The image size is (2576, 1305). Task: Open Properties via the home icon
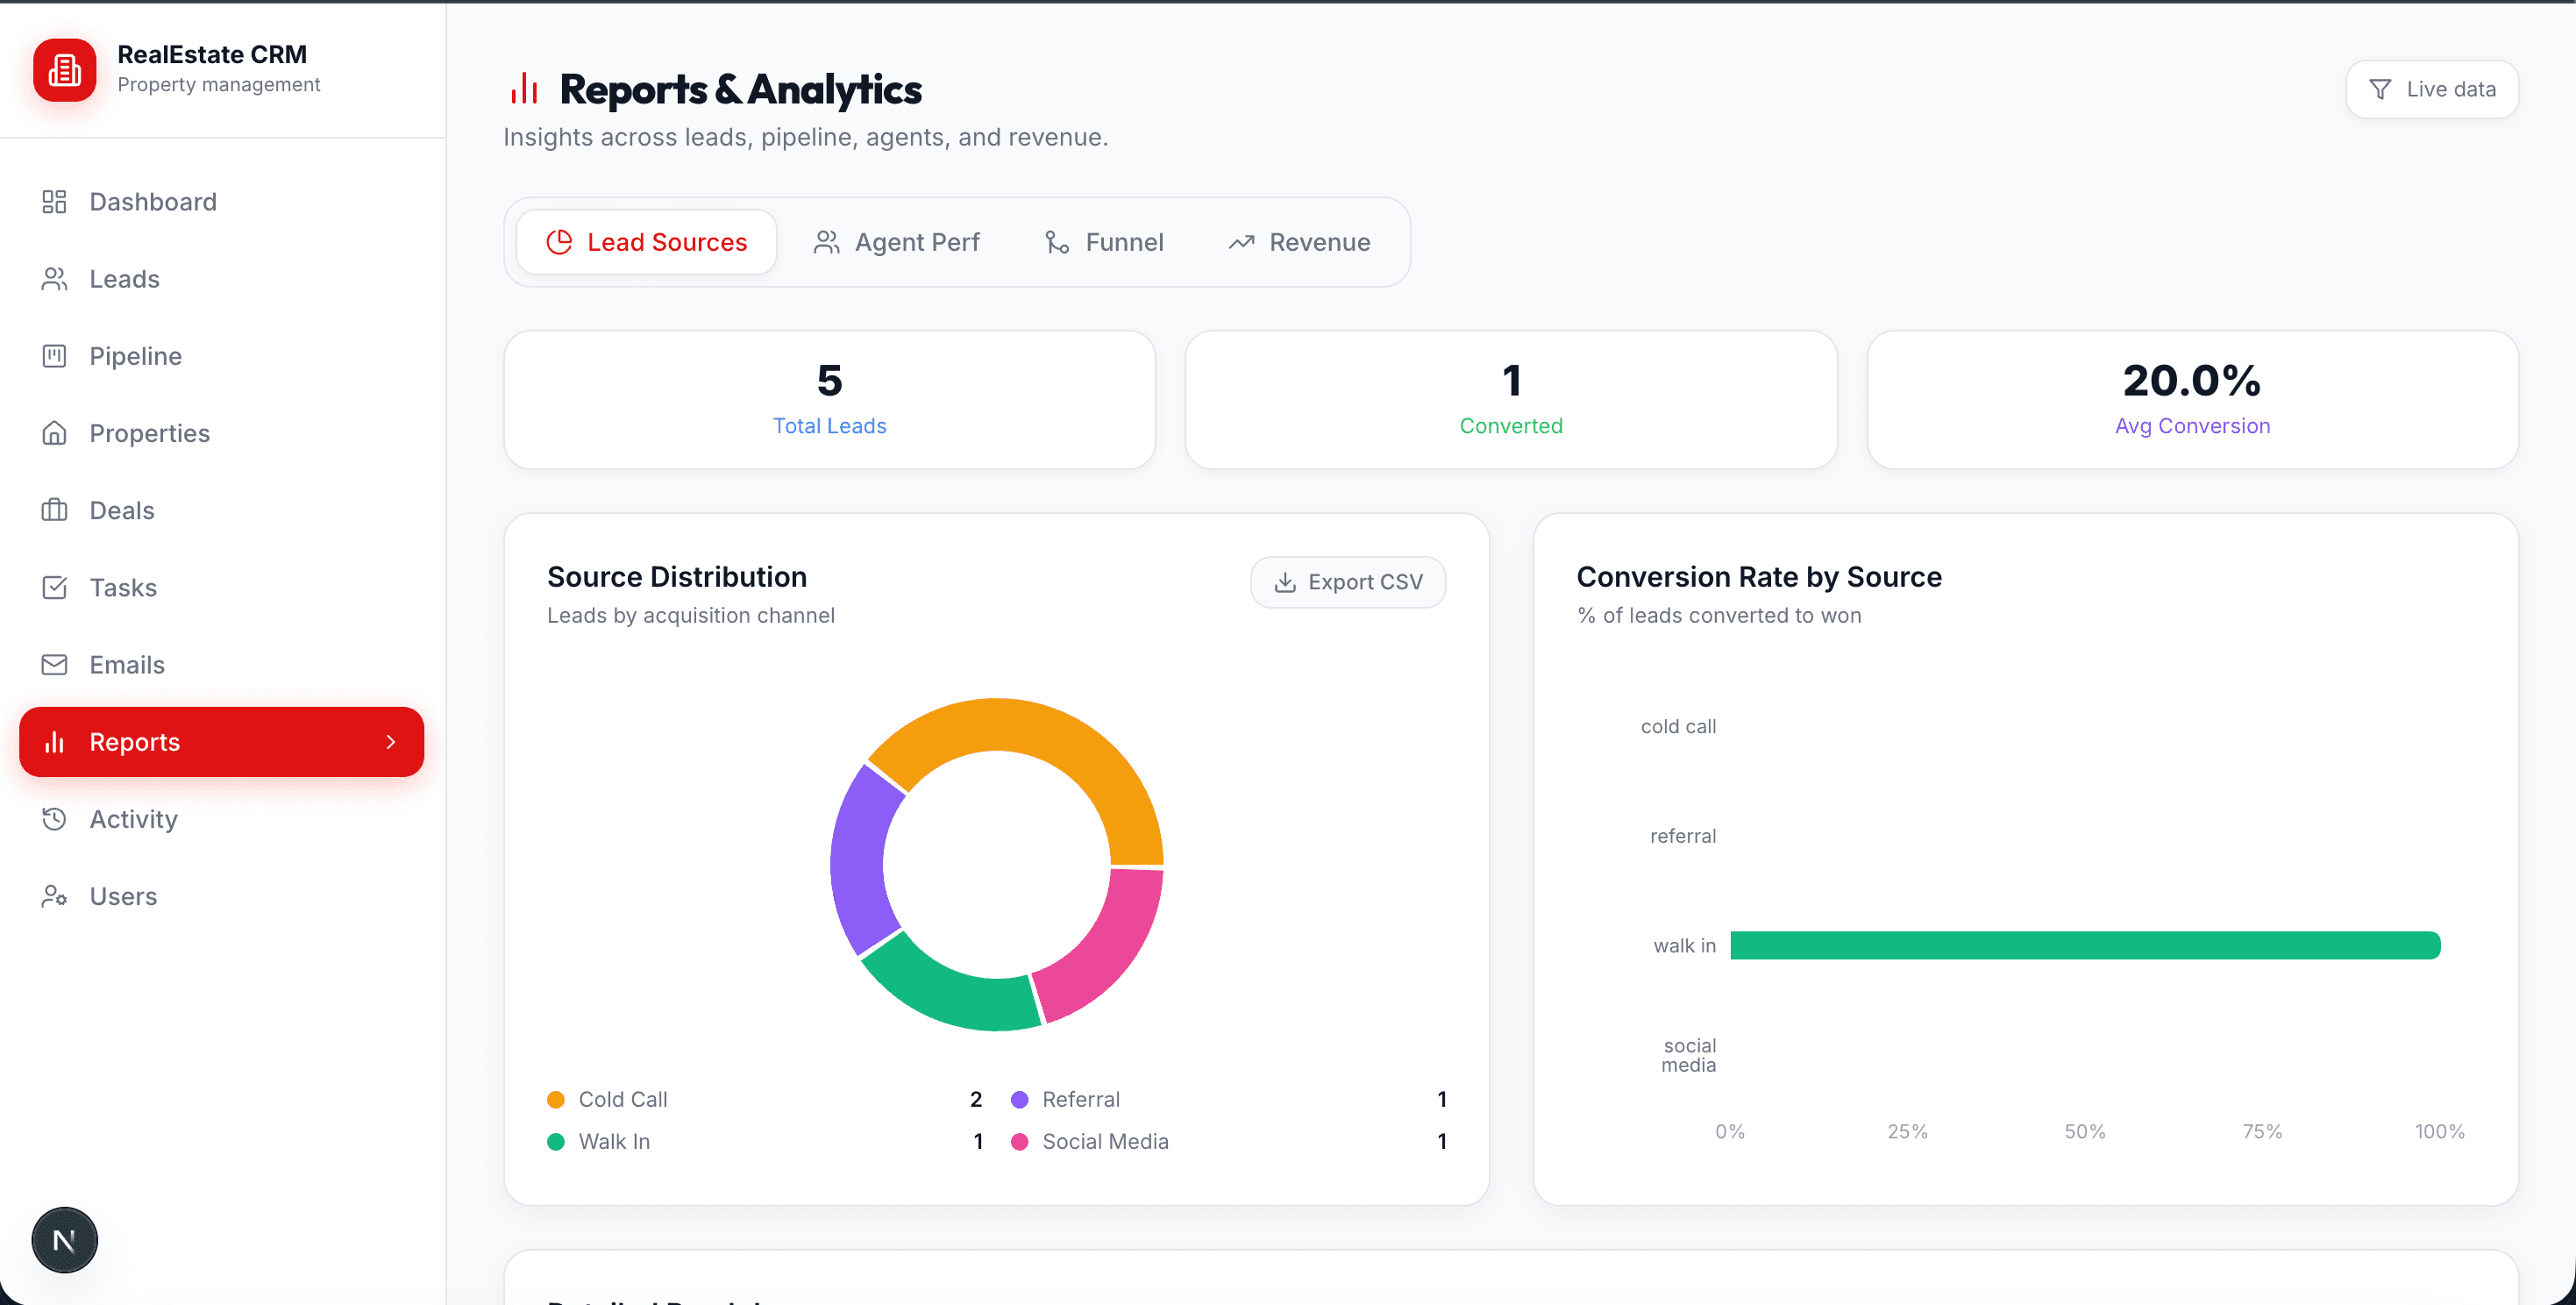pos(56,432)
